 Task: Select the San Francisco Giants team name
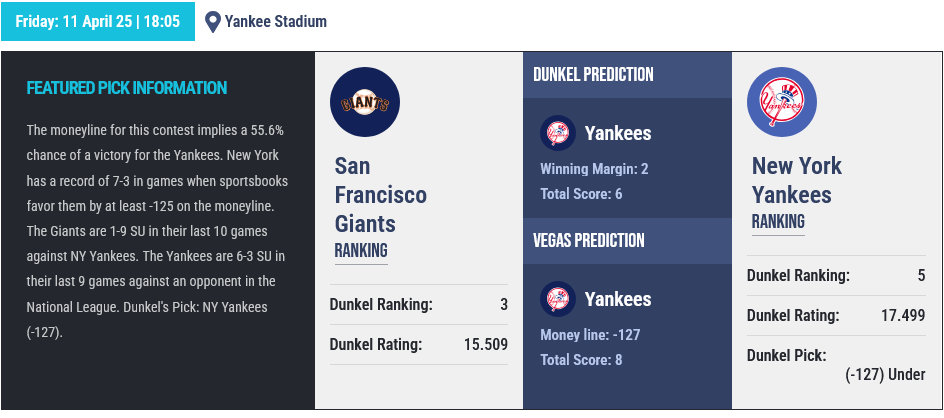(380, 195)
